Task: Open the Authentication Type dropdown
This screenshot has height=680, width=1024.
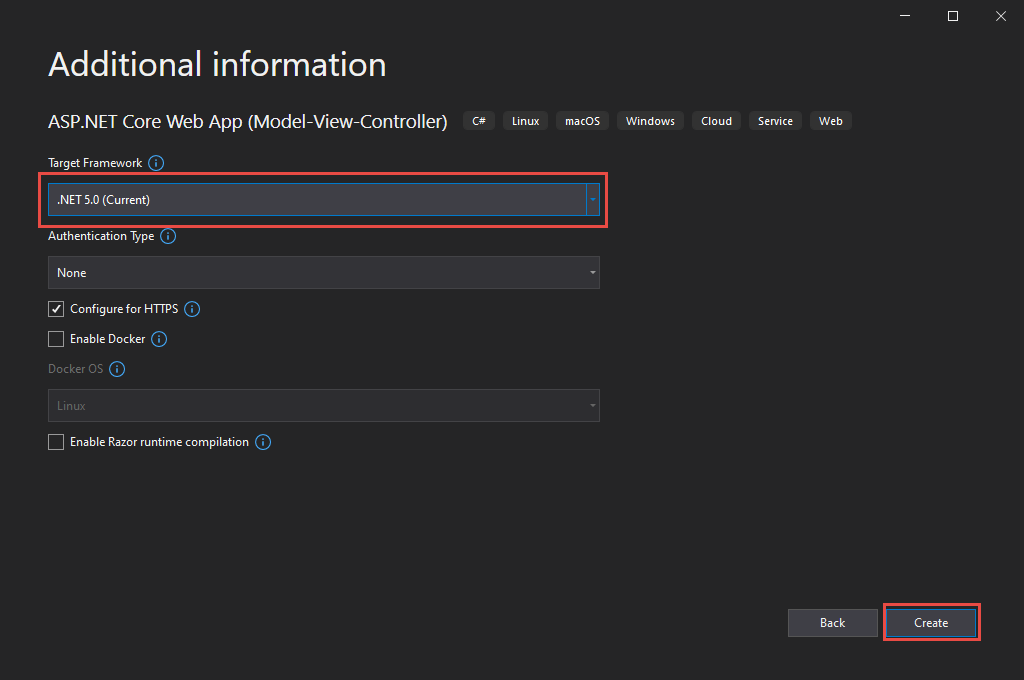Action: click(591, 272)
